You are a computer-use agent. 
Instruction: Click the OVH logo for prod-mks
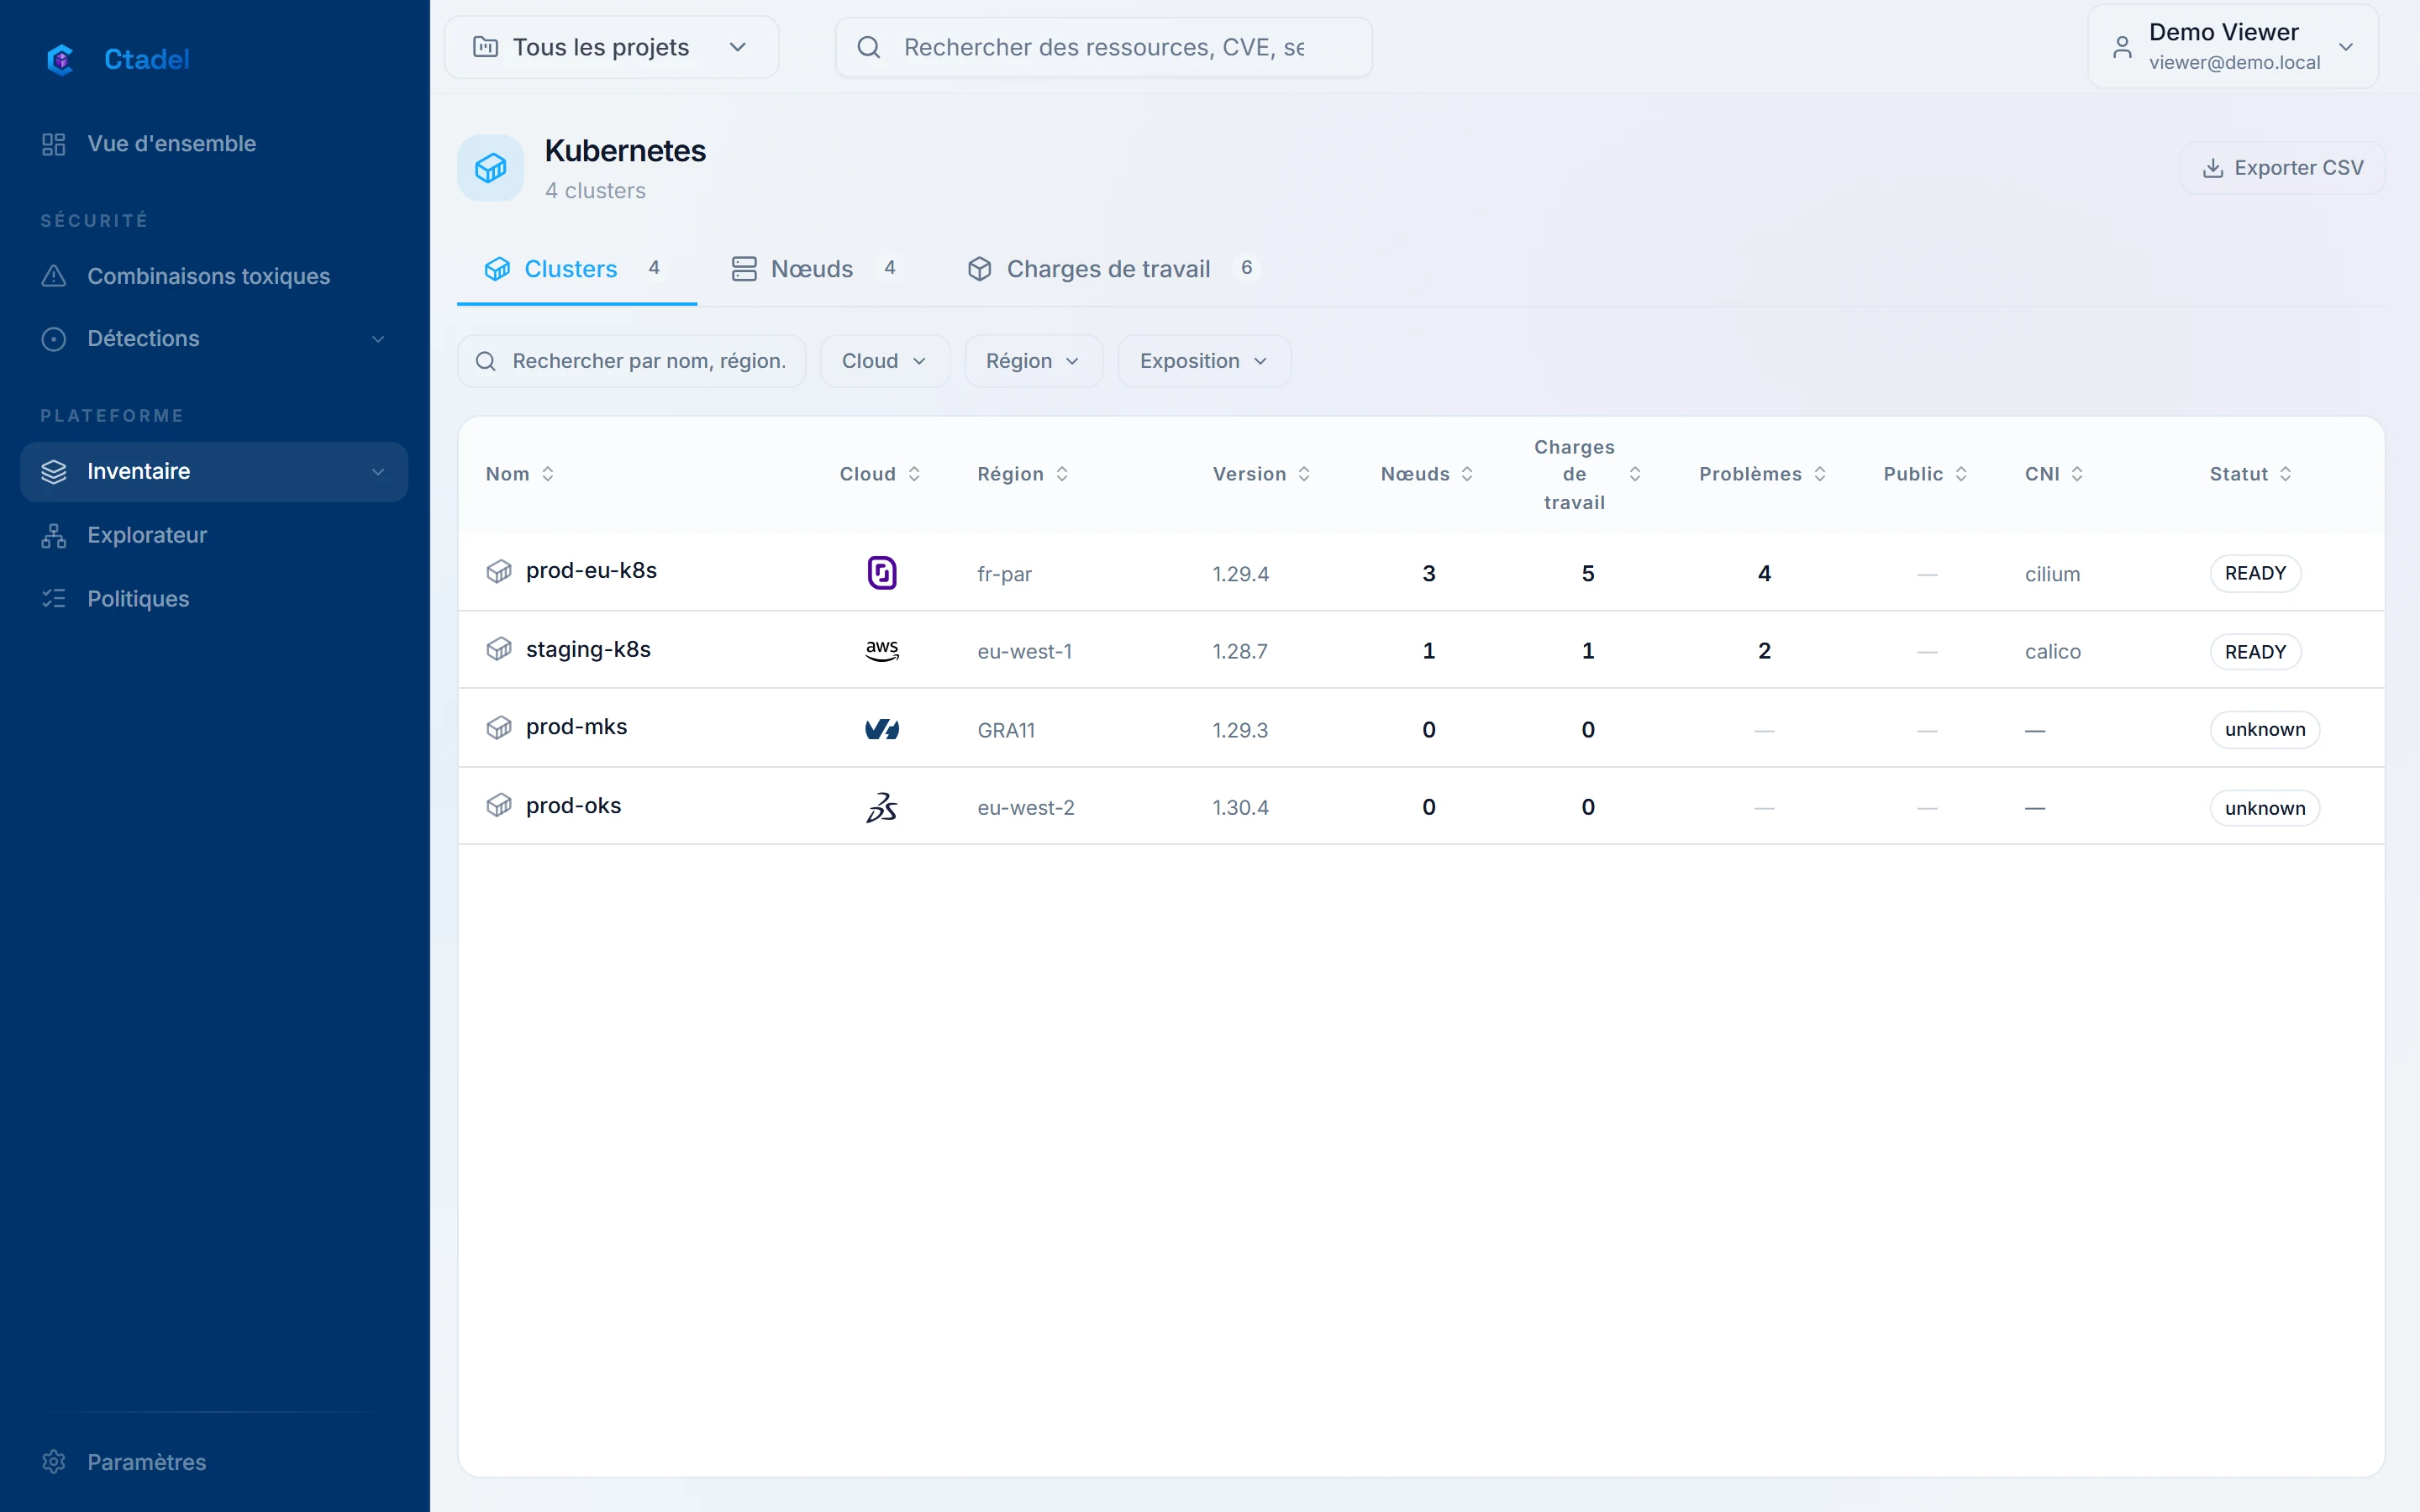pos(881,730)
